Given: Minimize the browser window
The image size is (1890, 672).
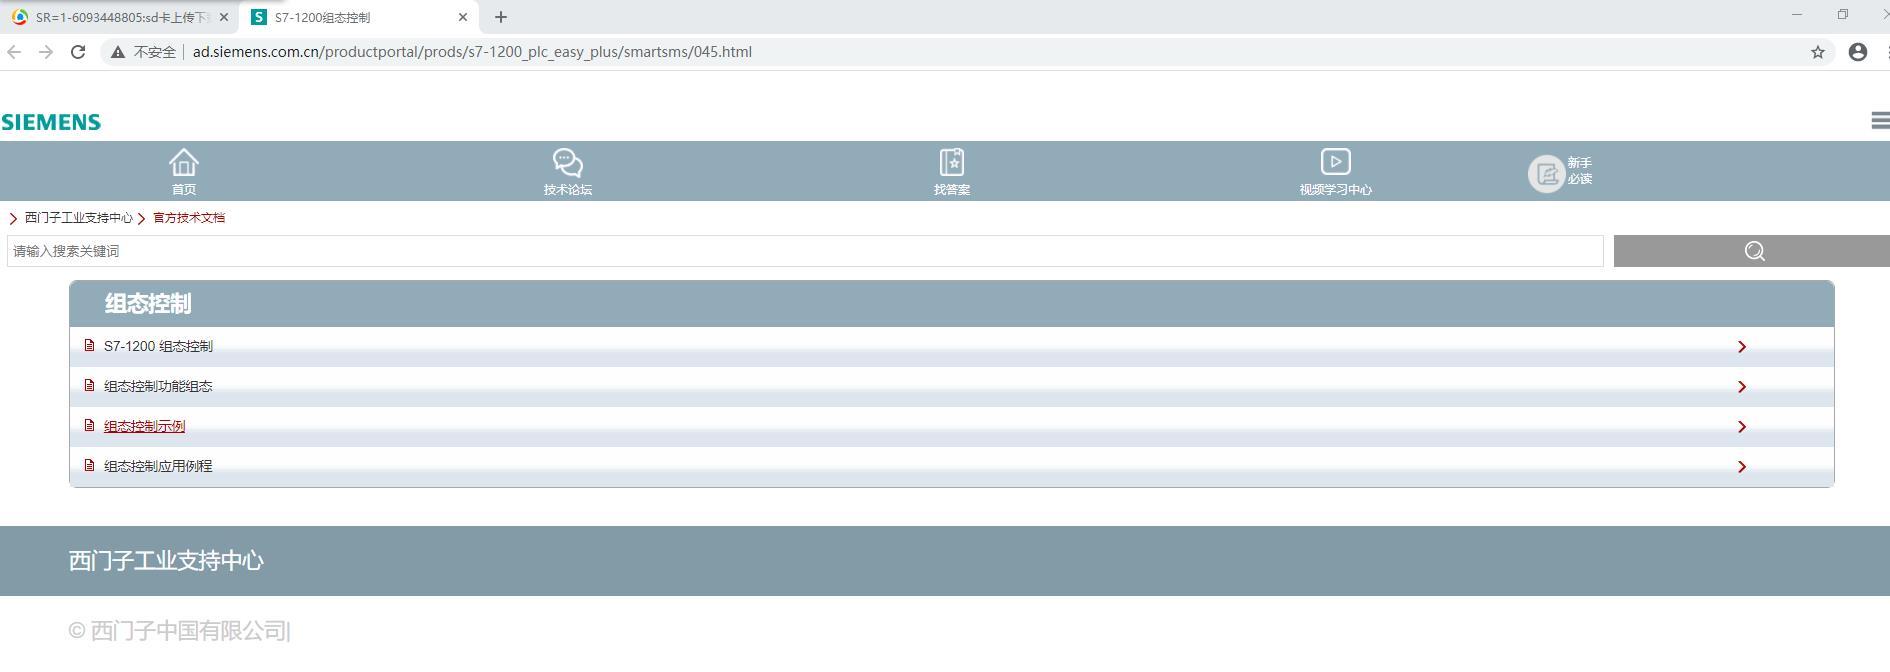Looking at the screenshot, I should point(1797,14).
